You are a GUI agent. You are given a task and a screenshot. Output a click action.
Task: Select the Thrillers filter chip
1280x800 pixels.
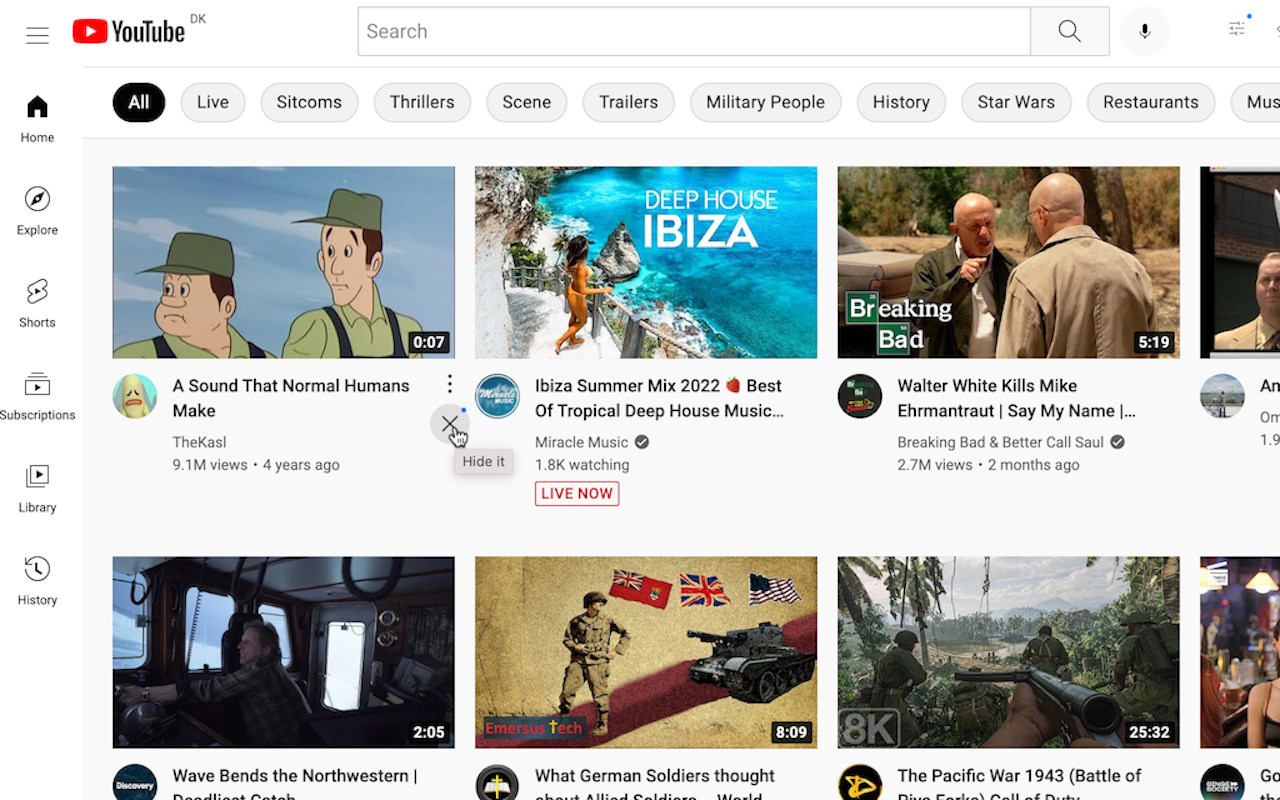(x=422, y=102)
